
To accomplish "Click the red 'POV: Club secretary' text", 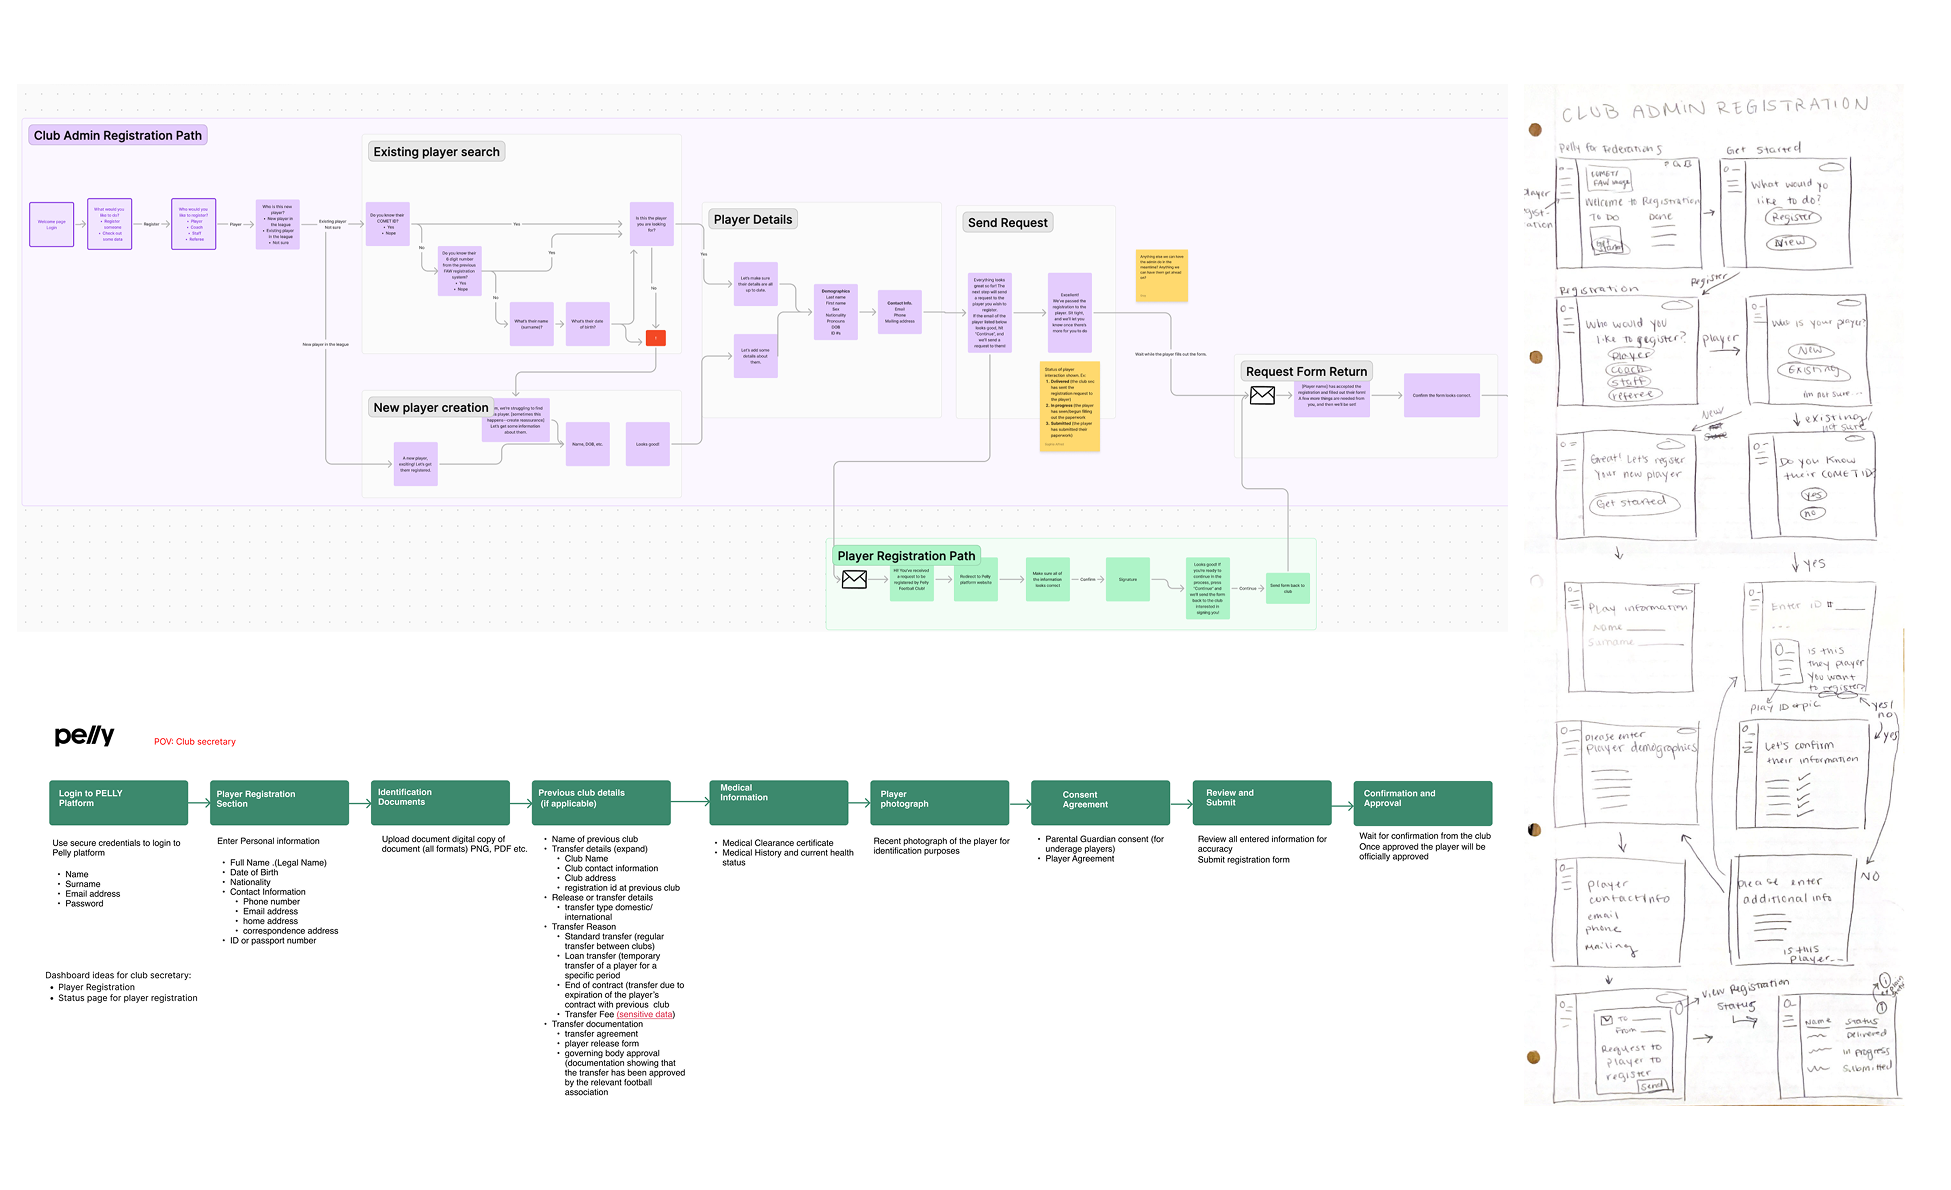I will [195, 742].
